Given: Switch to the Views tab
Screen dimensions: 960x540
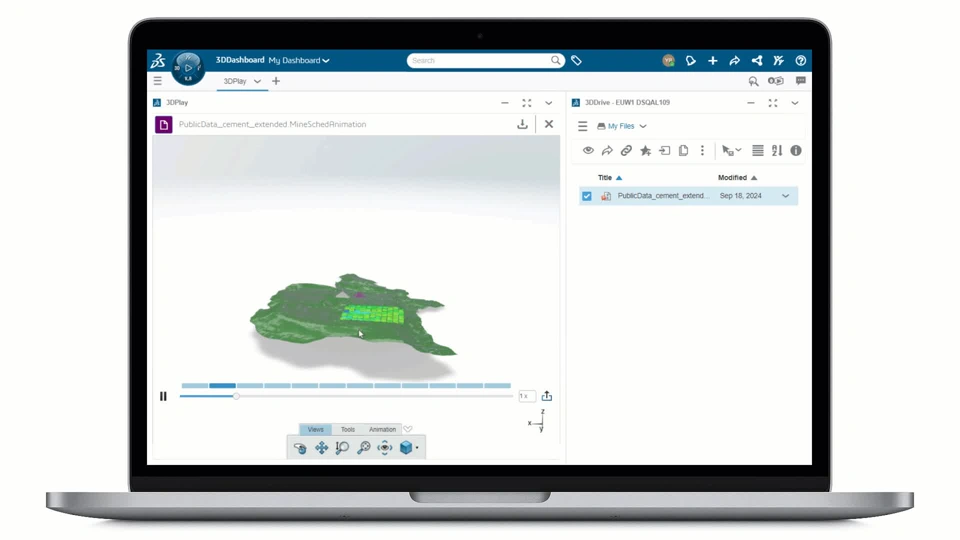Looking at the screenshot, I should pyautogui.click(x=315, y=429).
